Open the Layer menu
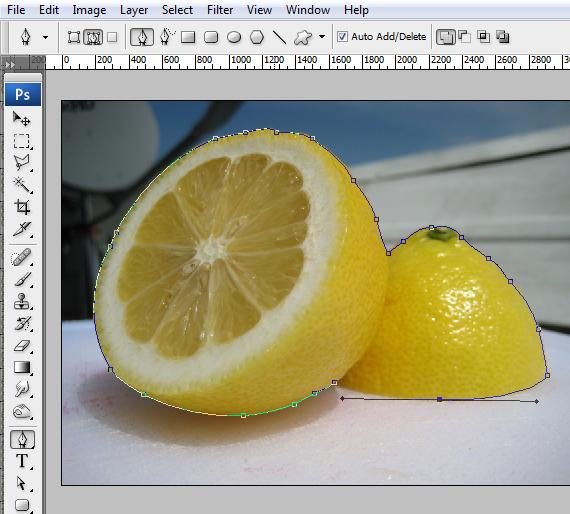 click(134, 10)
